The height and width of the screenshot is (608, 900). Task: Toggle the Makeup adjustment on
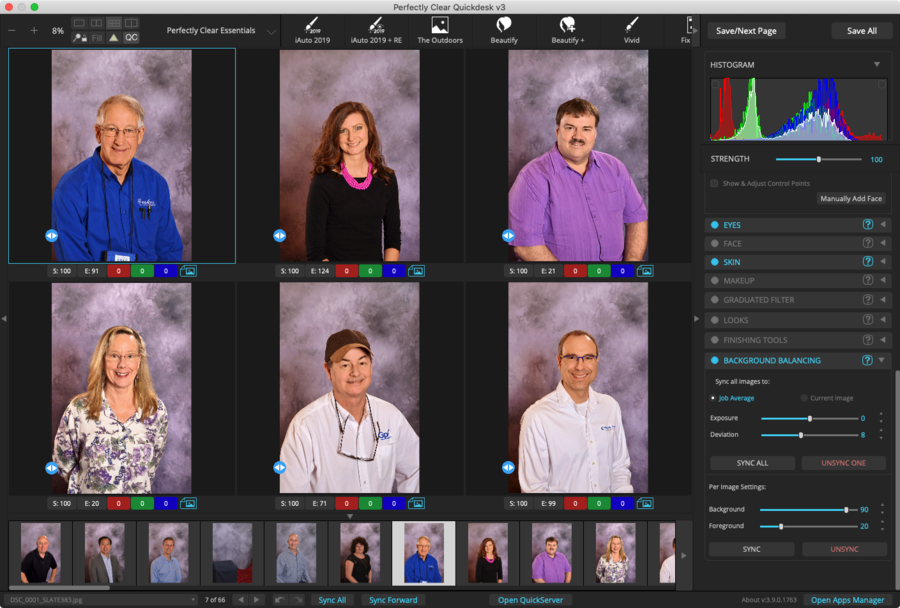[715, 281]
